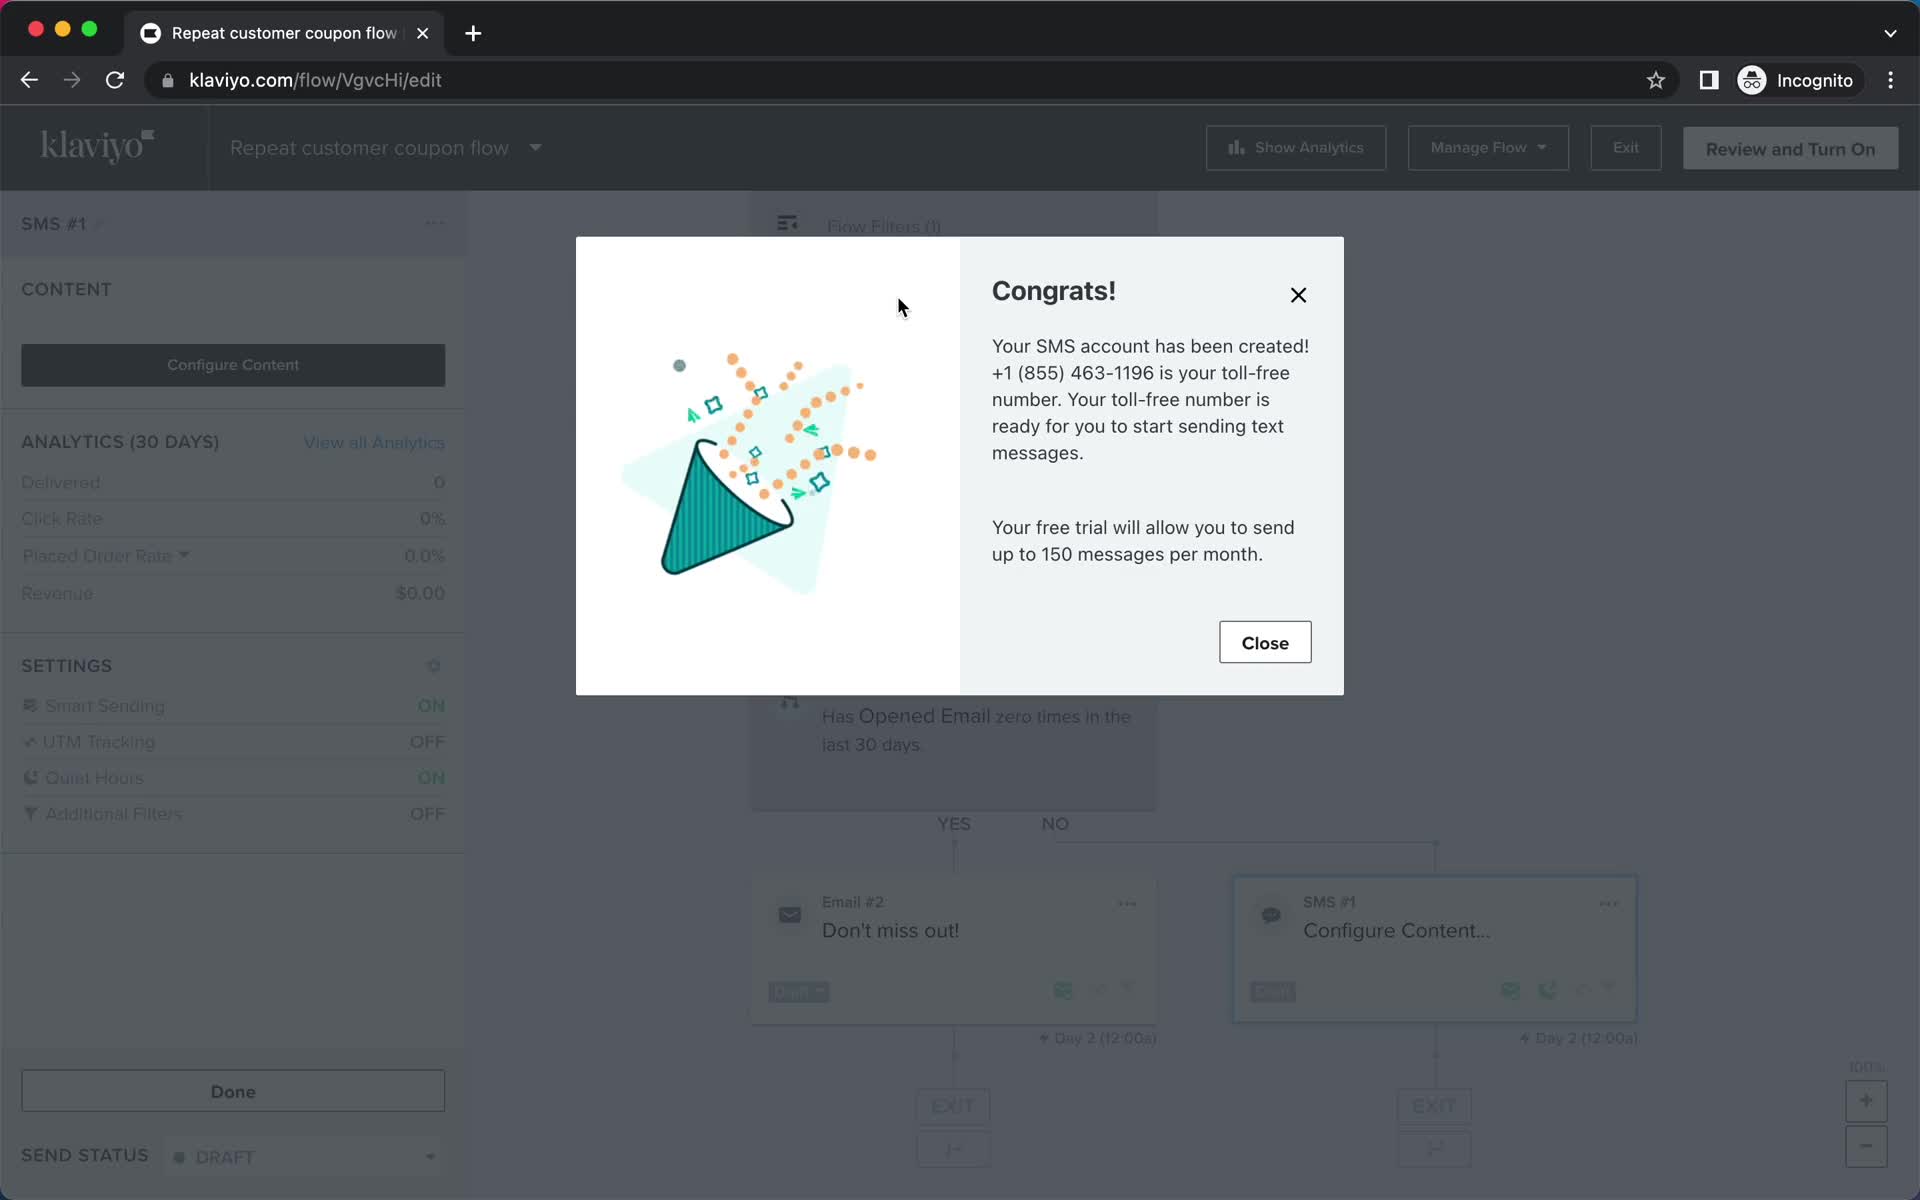Toggle UTM Tracking OFF switch

tap(427, 742)
